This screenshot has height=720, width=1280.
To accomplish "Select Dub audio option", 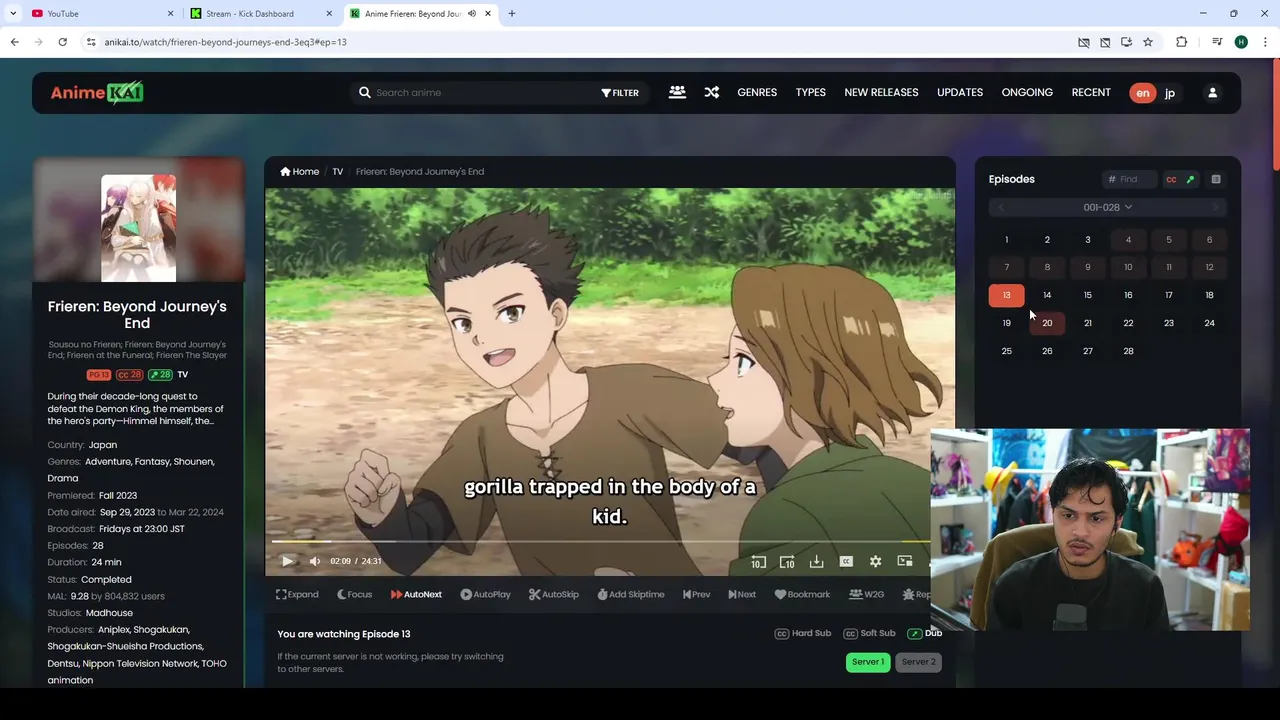I will point(925,633).
